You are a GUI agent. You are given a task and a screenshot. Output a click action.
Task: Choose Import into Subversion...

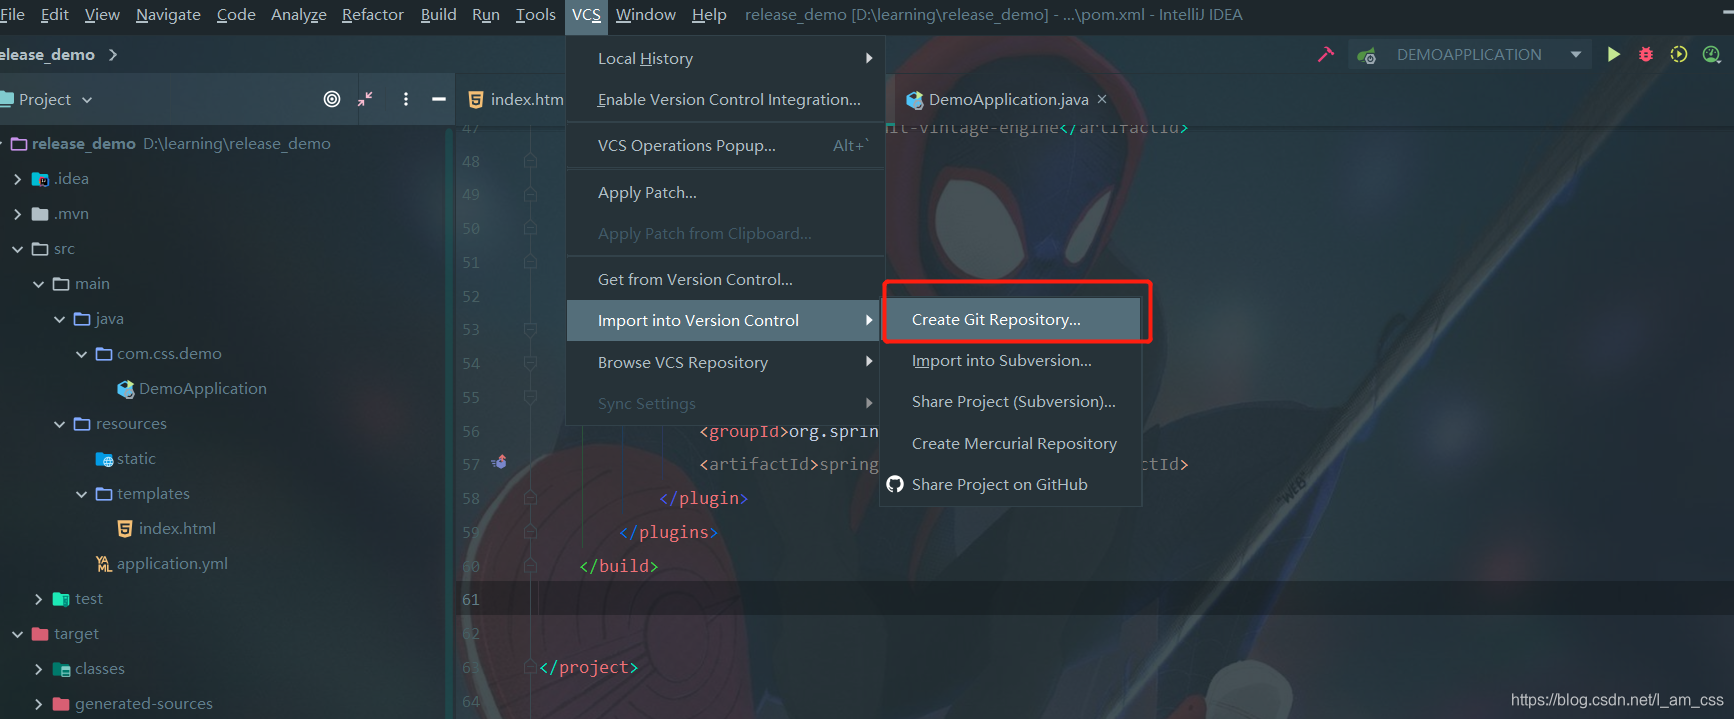[x=1010, y=361]
